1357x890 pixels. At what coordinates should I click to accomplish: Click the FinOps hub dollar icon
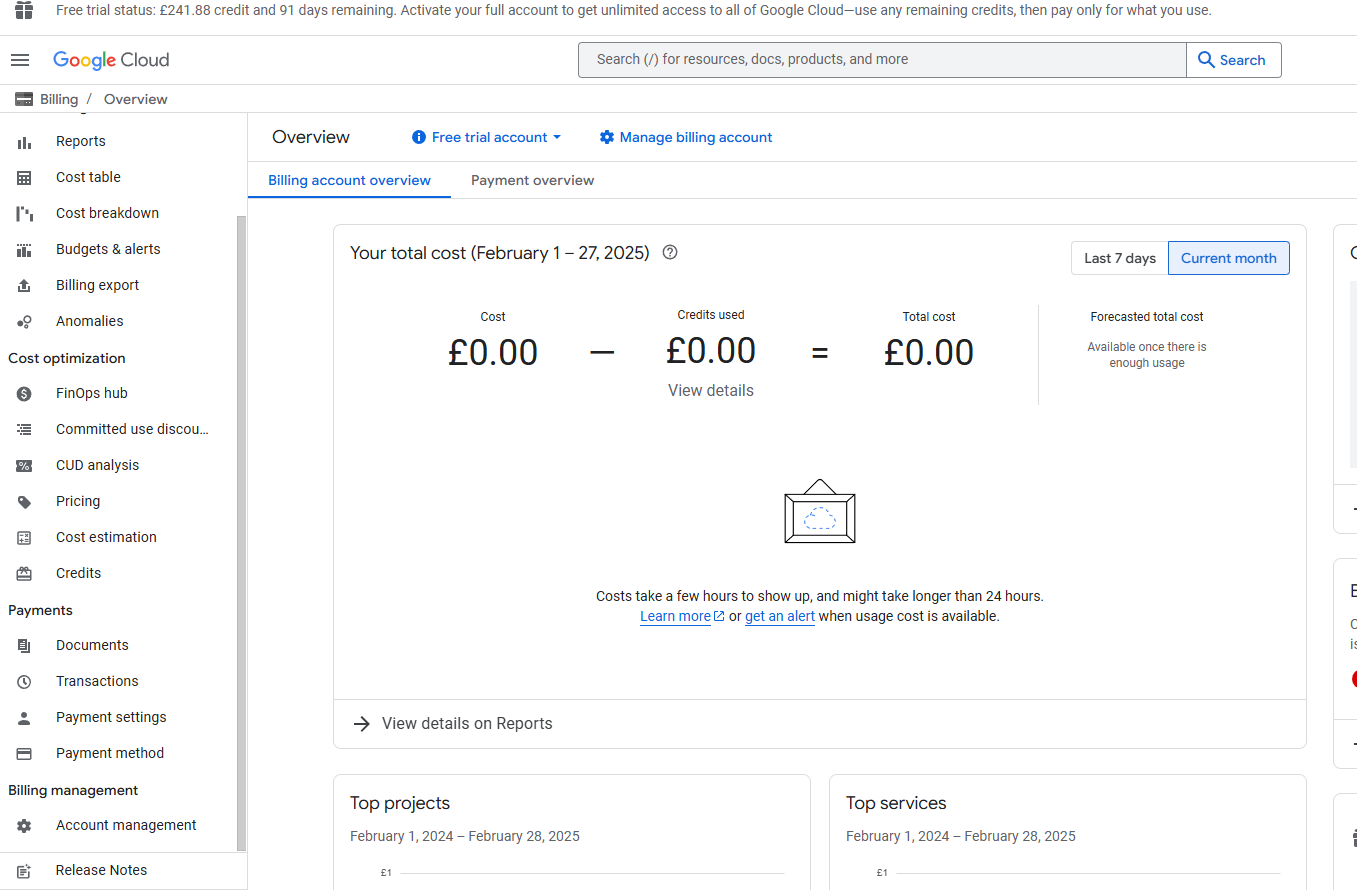[24, 394]
